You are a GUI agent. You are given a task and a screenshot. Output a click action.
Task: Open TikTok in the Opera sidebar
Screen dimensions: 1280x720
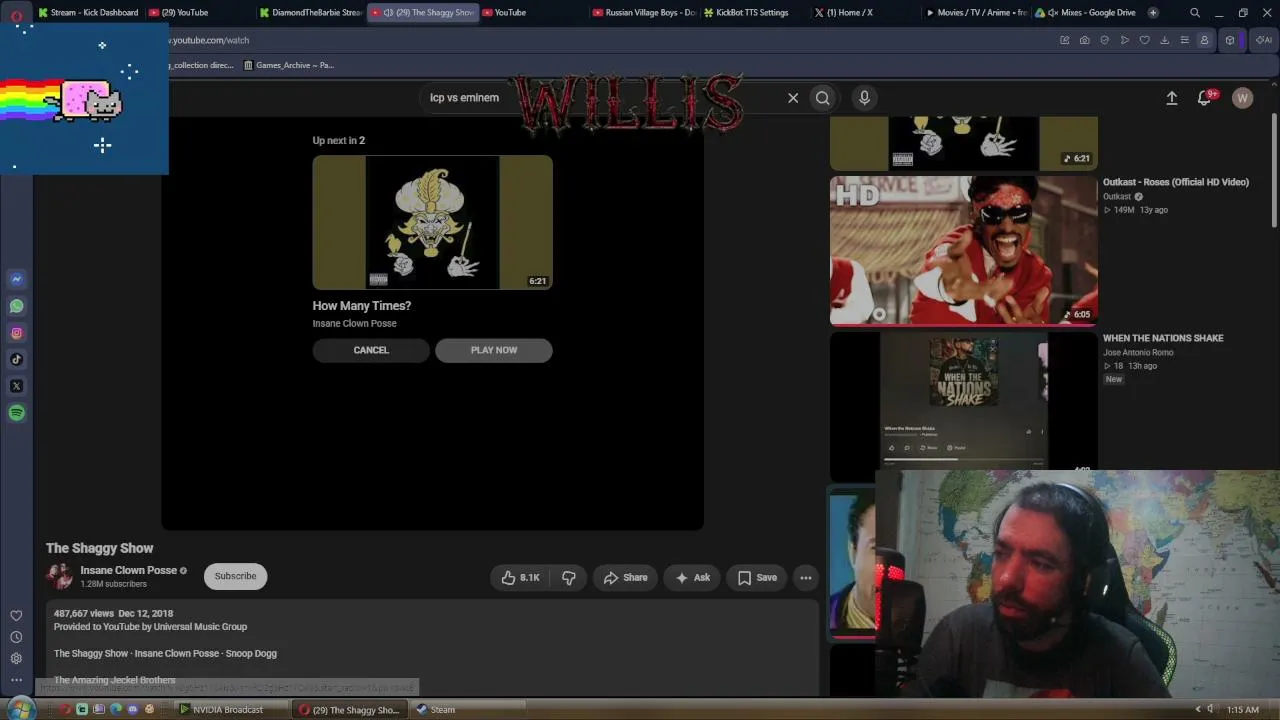pyautogui.click(x=16, y=360)
